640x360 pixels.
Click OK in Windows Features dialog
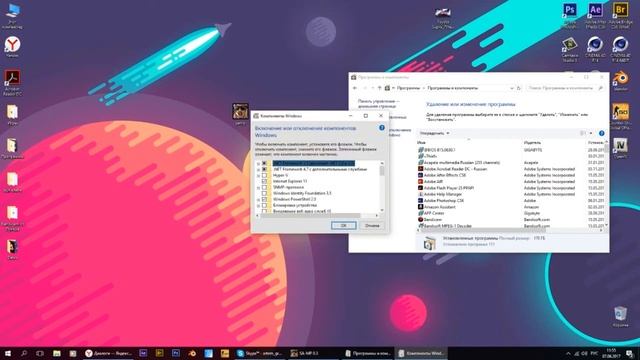pyautogui.click(x=343, y=225)
